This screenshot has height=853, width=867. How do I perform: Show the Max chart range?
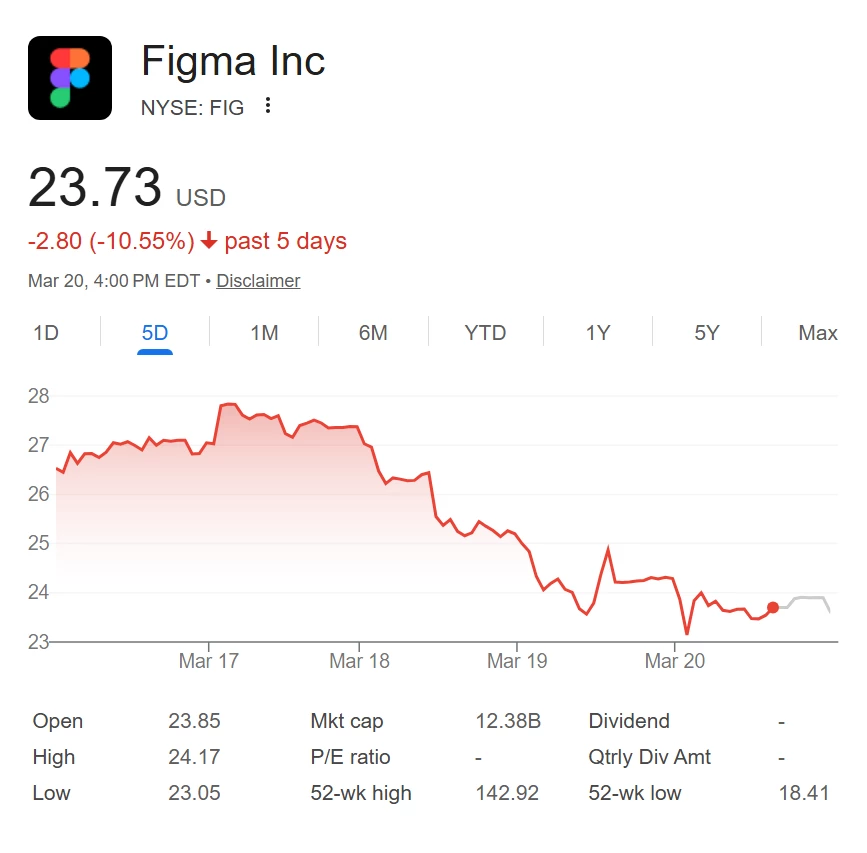point(818,333)
